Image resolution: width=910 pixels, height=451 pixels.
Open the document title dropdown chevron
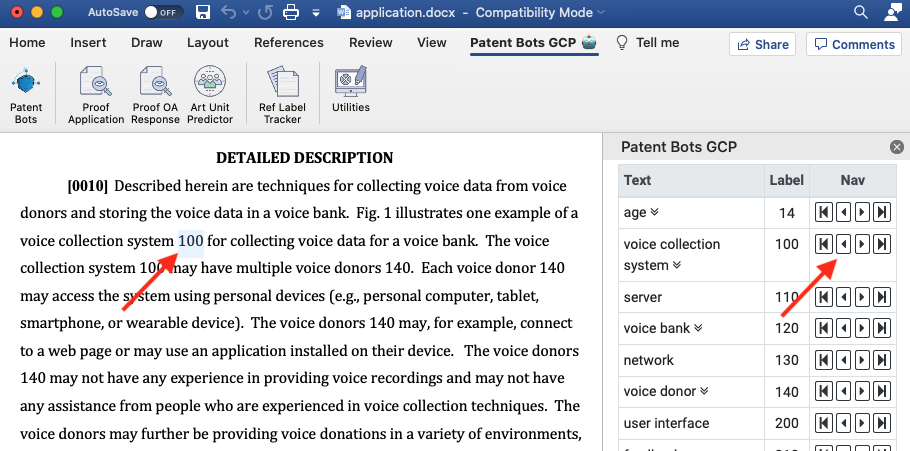coord(600,12)
